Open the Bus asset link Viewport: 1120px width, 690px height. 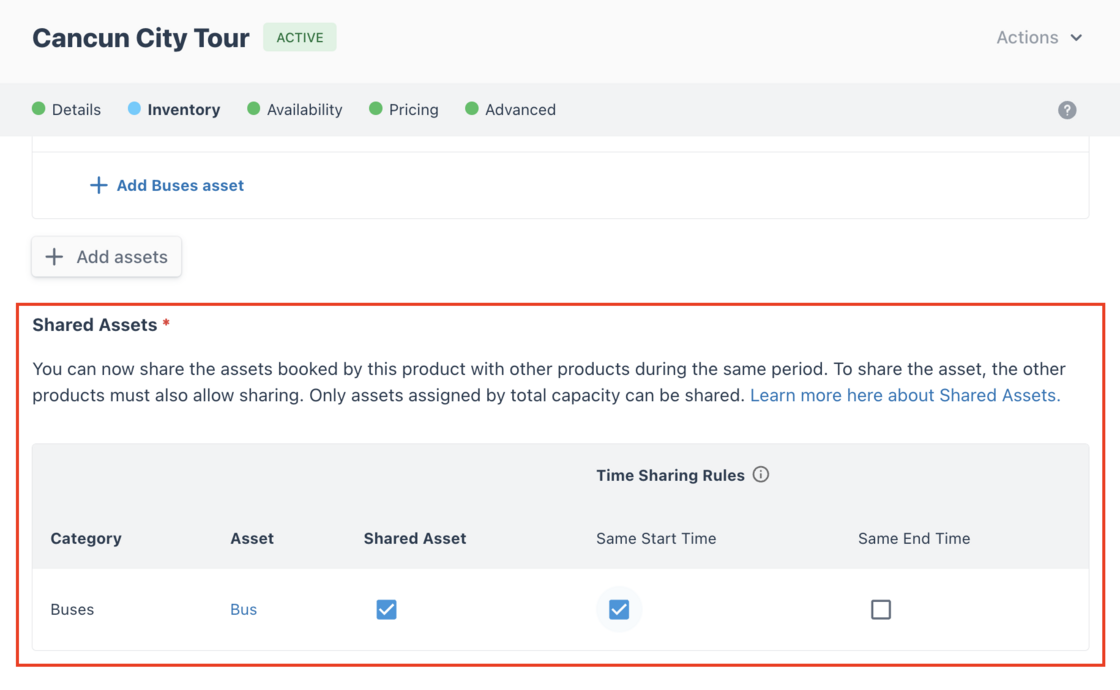click(244, 609)
